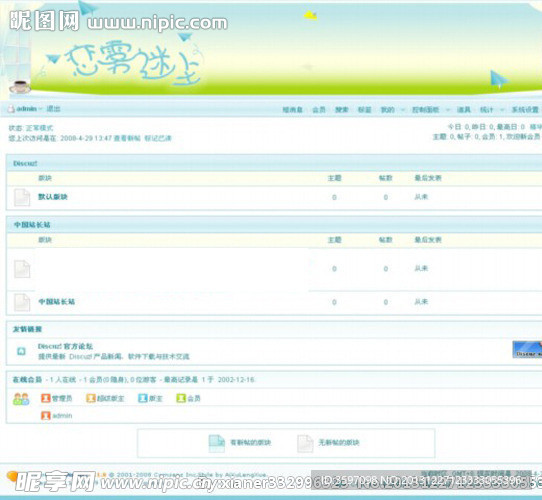Open the Discuz! 官方论坛 friend link
542x500 pixels.
point(65,346)
